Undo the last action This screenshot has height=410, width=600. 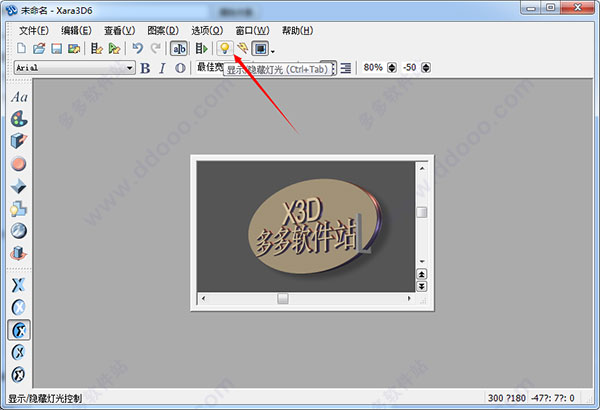tap(137, 49)
